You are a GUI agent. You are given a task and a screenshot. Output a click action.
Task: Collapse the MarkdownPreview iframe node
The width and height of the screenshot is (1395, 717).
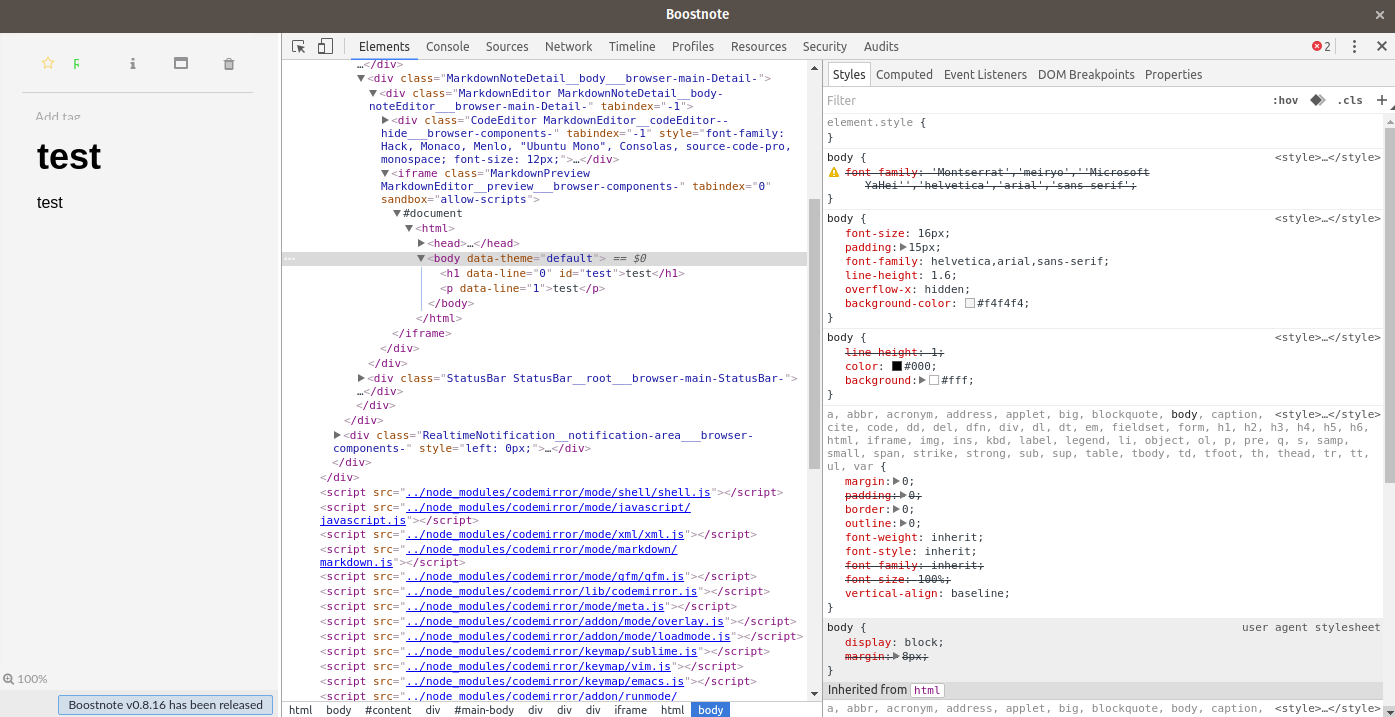coord(386,173)
